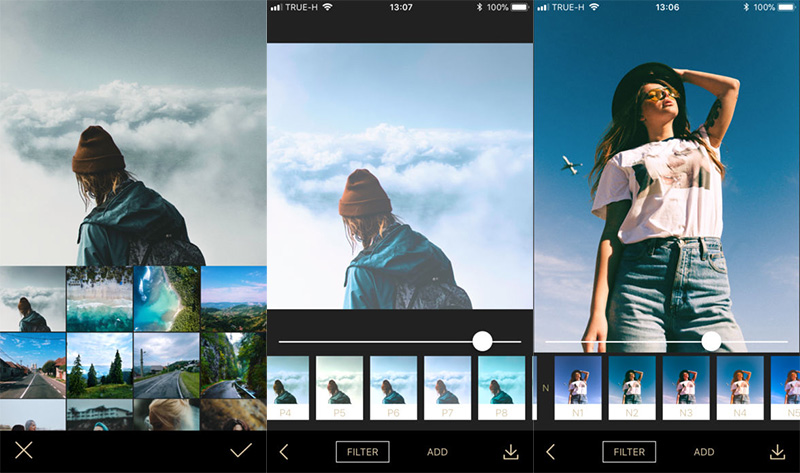Viewport: 800px width, 473px height.
Task: Tap download icon in cloud photo editor
Action: click(x=511, y=452)
